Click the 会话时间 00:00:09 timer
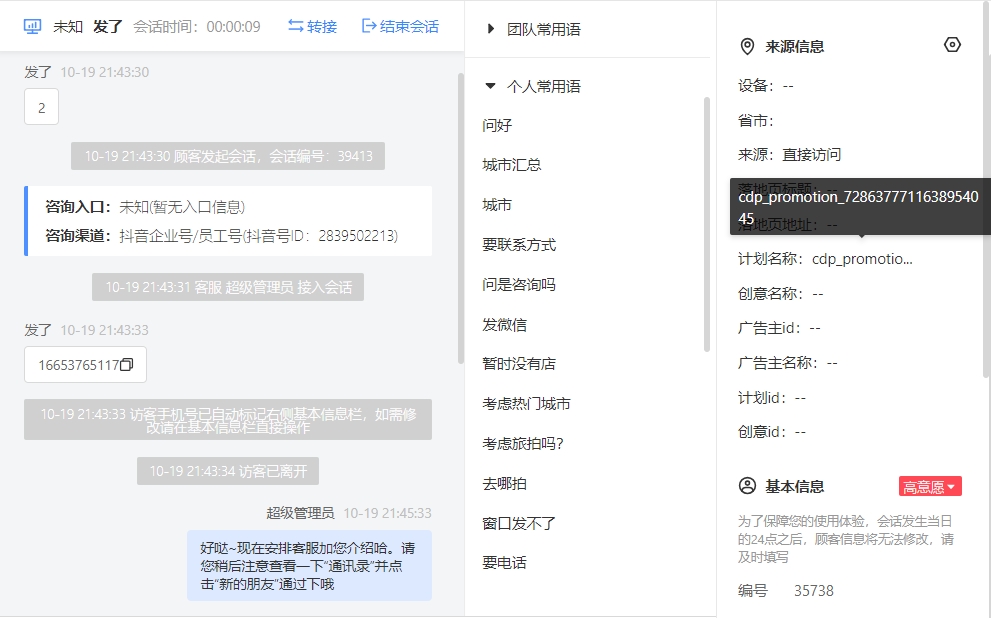The width and height of the screenshot is (991, 618). pyautogui.click(x=197, y=27)
